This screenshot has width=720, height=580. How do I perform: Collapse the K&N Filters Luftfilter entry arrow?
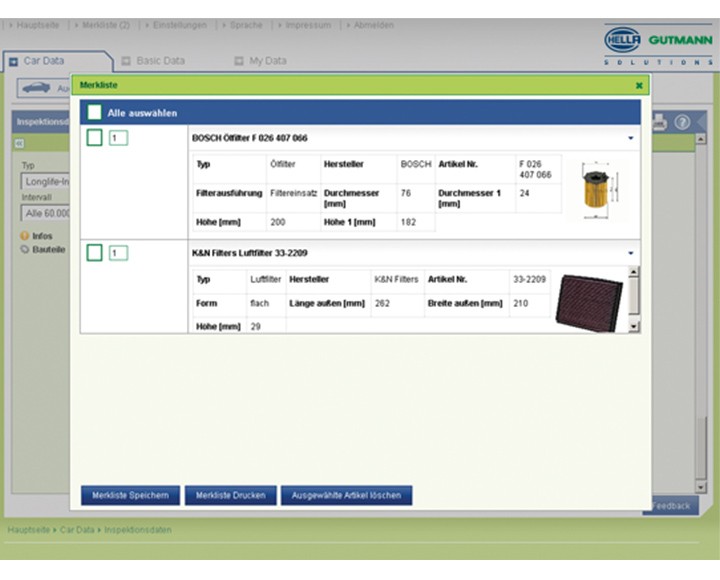click(x=630, y=253)
